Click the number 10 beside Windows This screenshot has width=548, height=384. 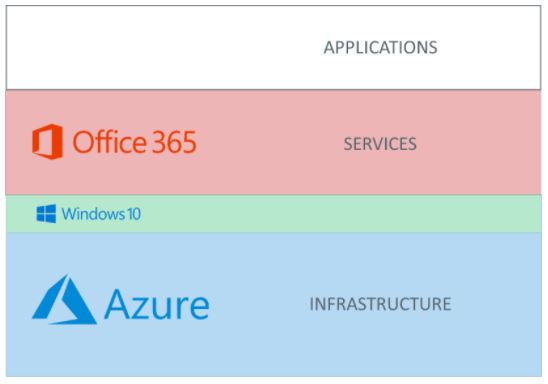pyautogui.click(x=134, y=214)
